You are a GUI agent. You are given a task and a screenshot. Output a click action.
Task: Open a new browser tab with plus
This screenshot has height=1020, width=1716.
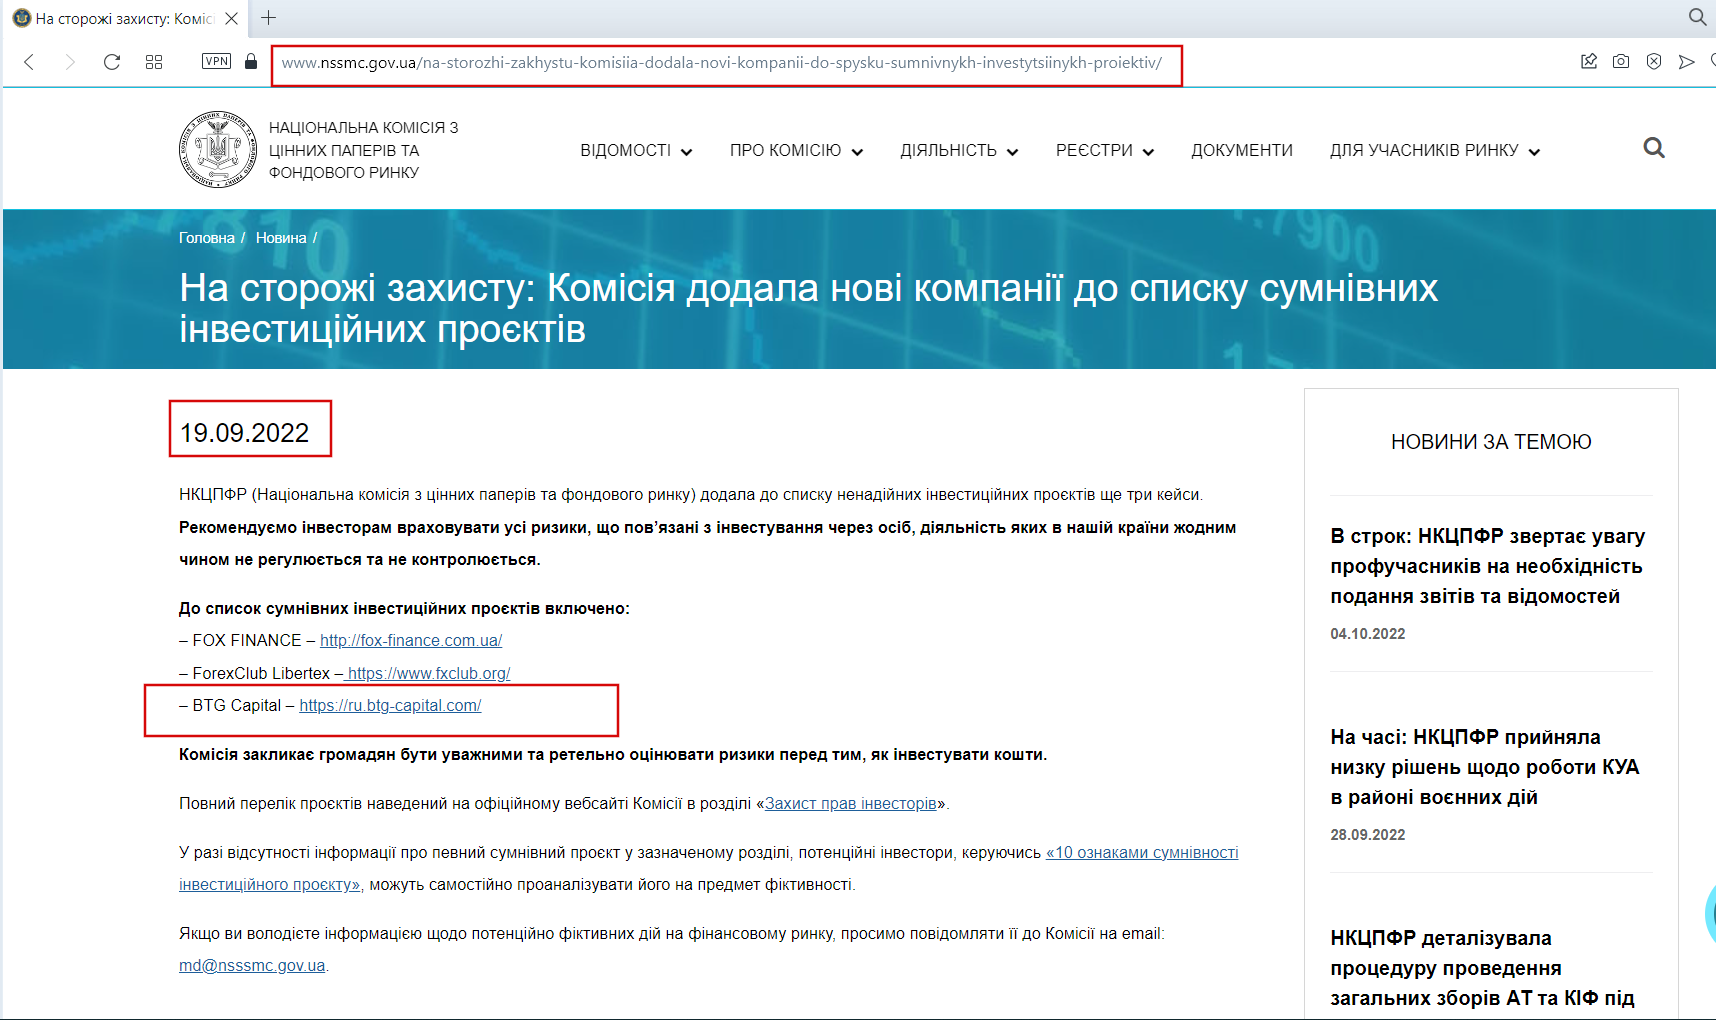coord(268,18)
